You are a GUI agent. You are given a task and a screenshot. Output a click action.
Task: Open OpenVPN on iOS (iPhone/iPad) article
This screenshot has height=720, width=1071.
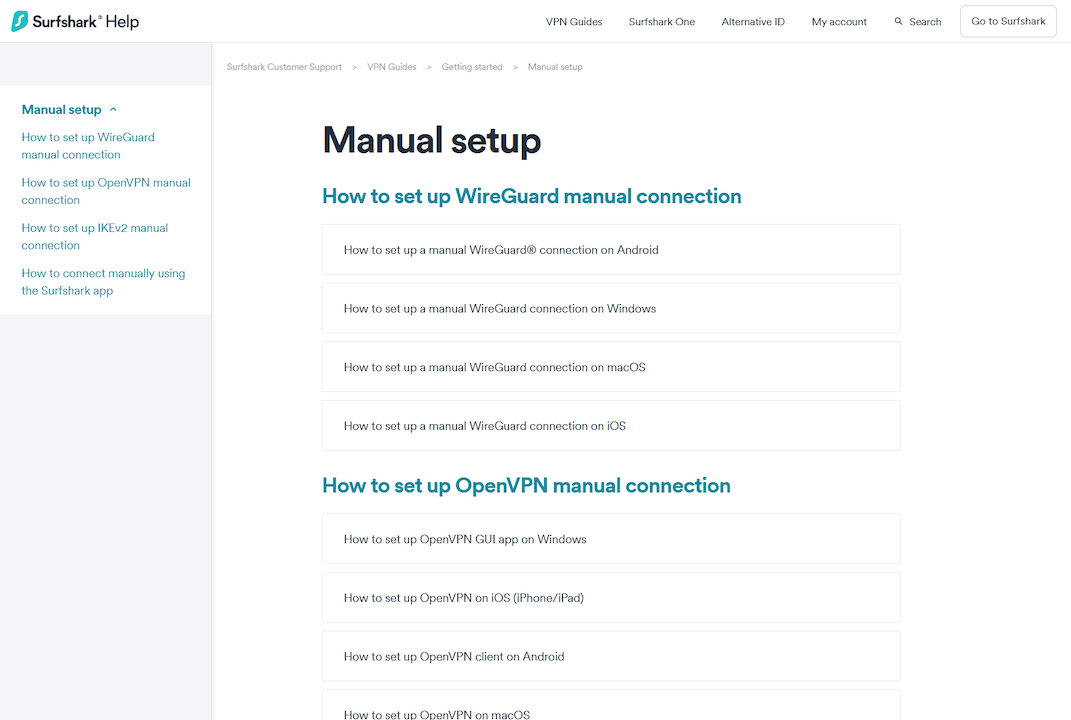[463, 598]
